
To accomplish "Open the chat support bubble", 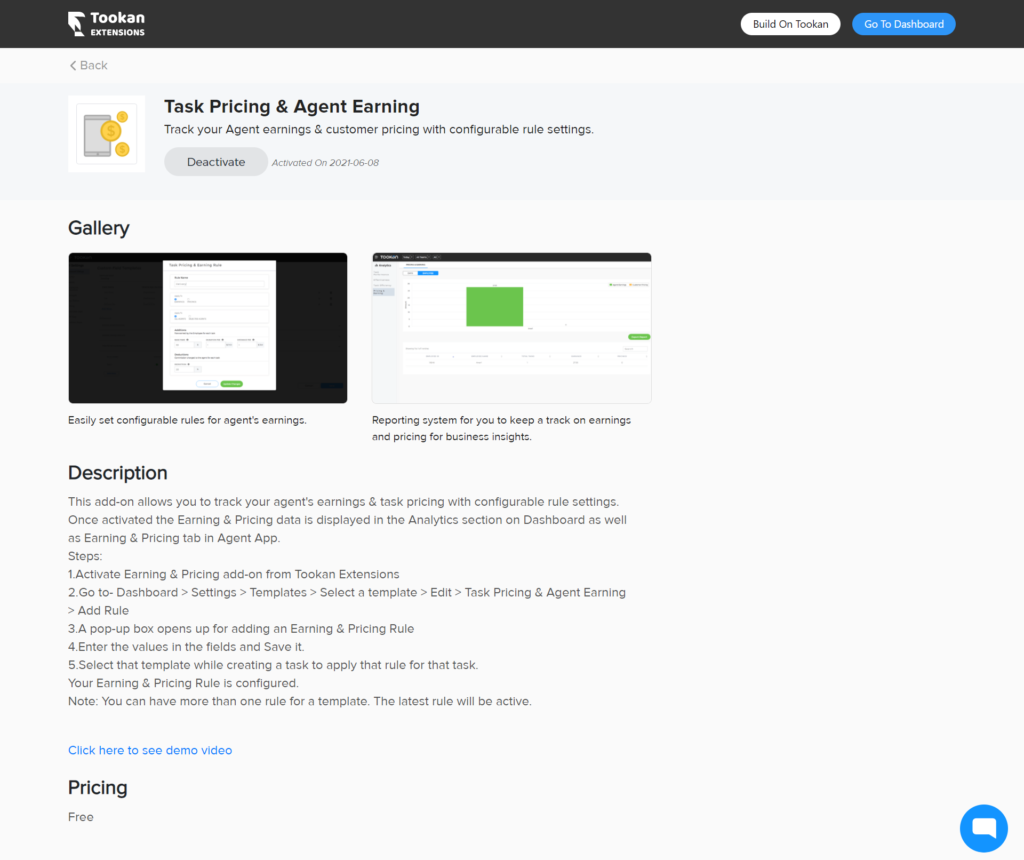I will pos(984,828).
